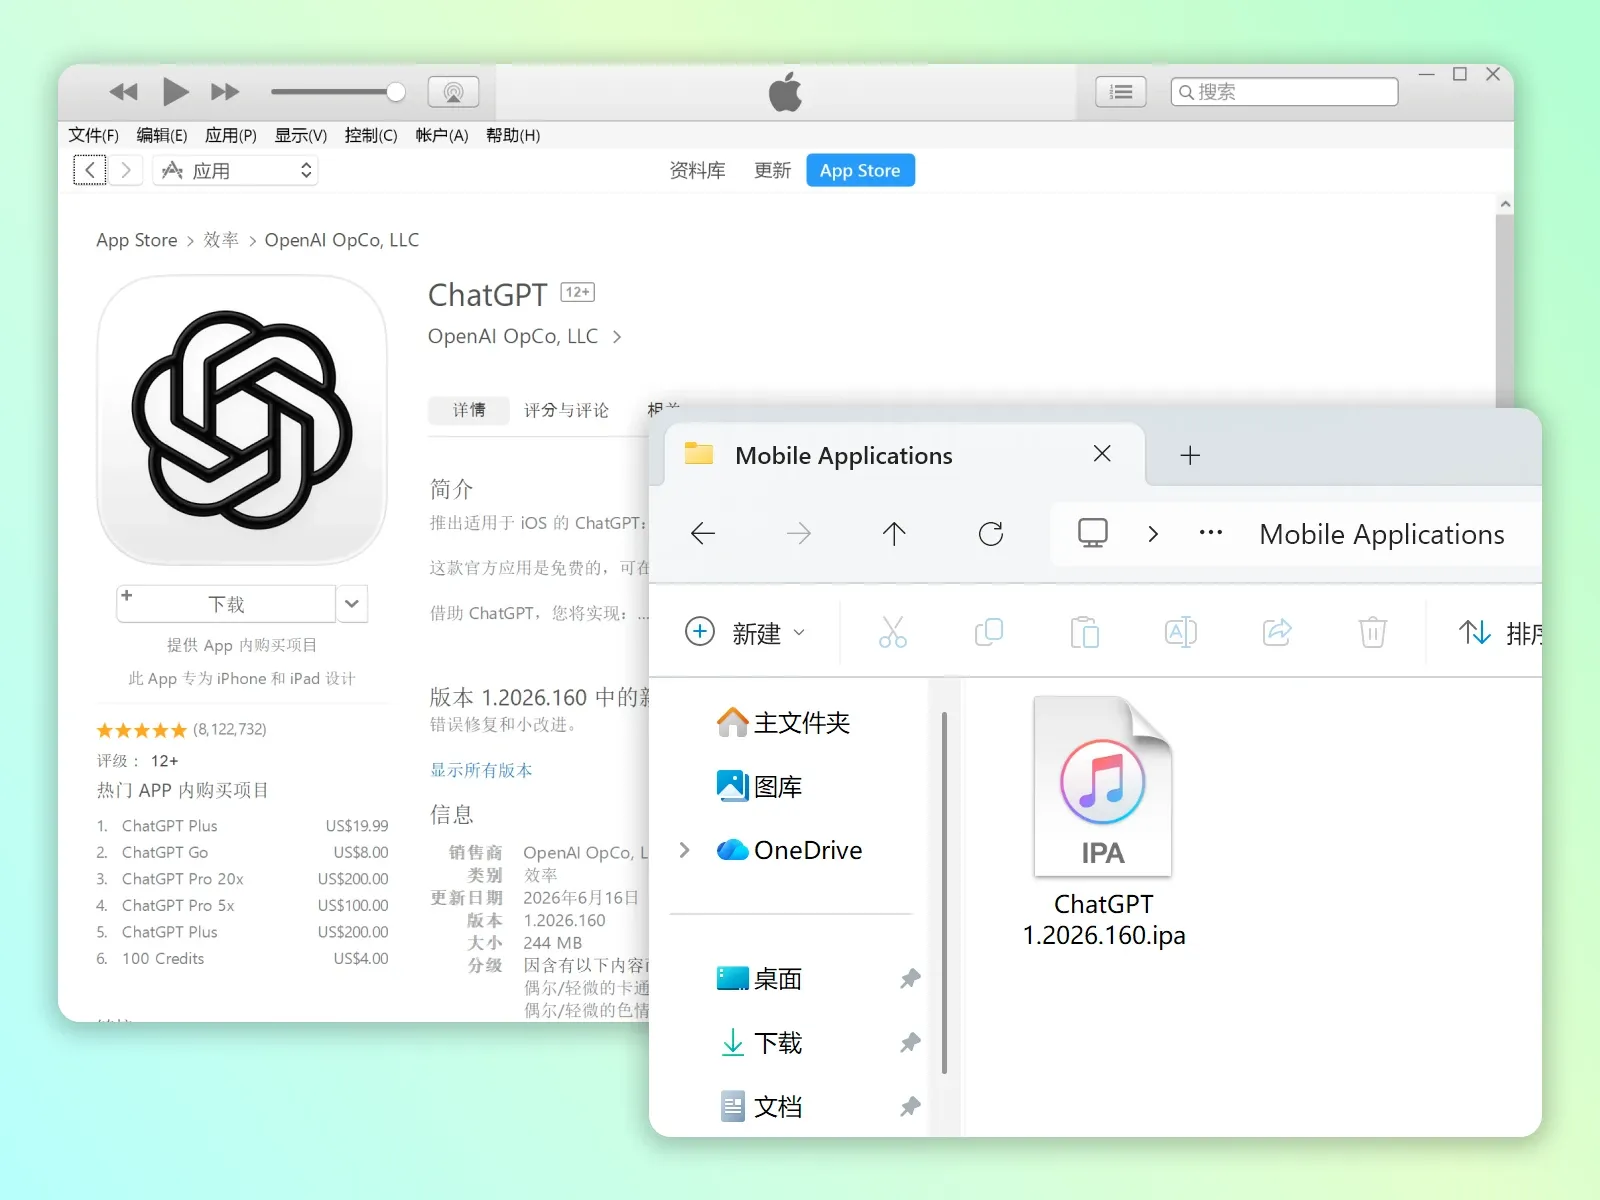Screen dimensions: 1600x1200
Task: Click the Delete trash icon
Action: point(1373,632)
